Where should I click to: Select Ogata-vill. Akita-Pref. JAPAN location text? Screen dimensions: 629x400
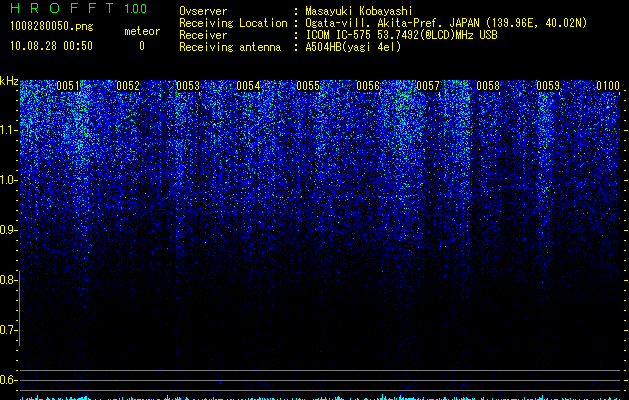click(446, 23)
